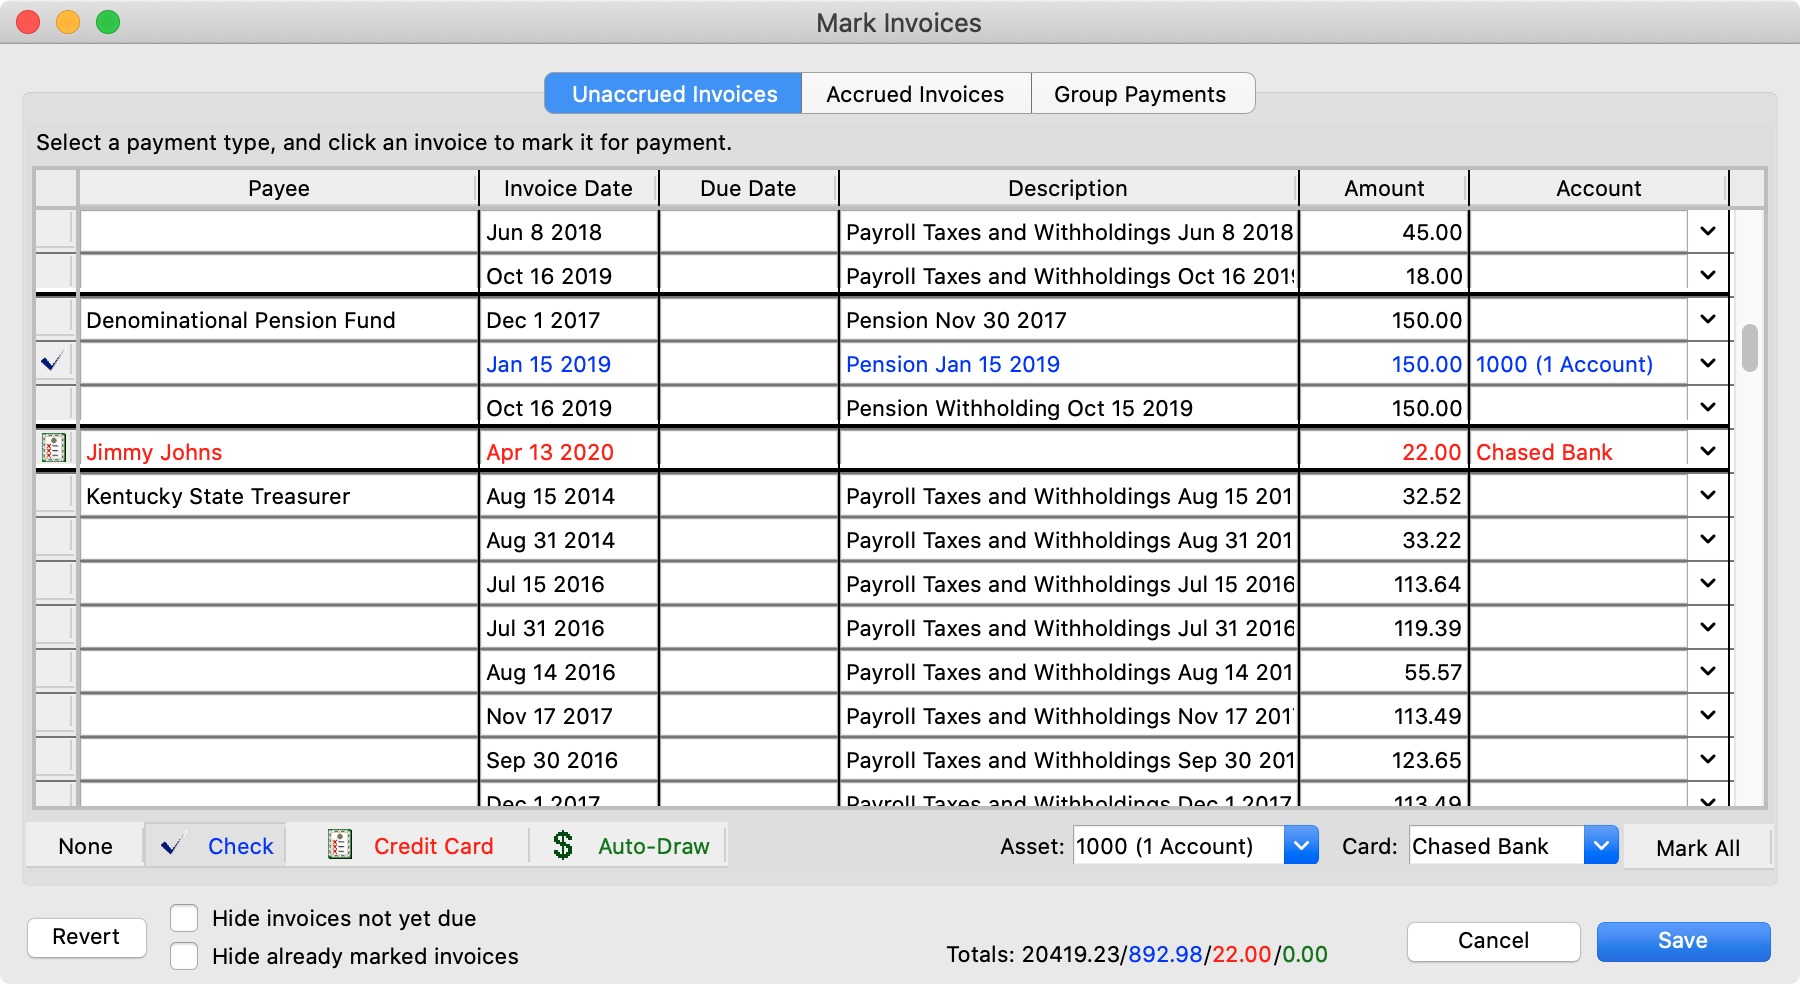Screen dimensions: 1800x984
Task: Open the Group Payments tab
Action: point(1140,94)
